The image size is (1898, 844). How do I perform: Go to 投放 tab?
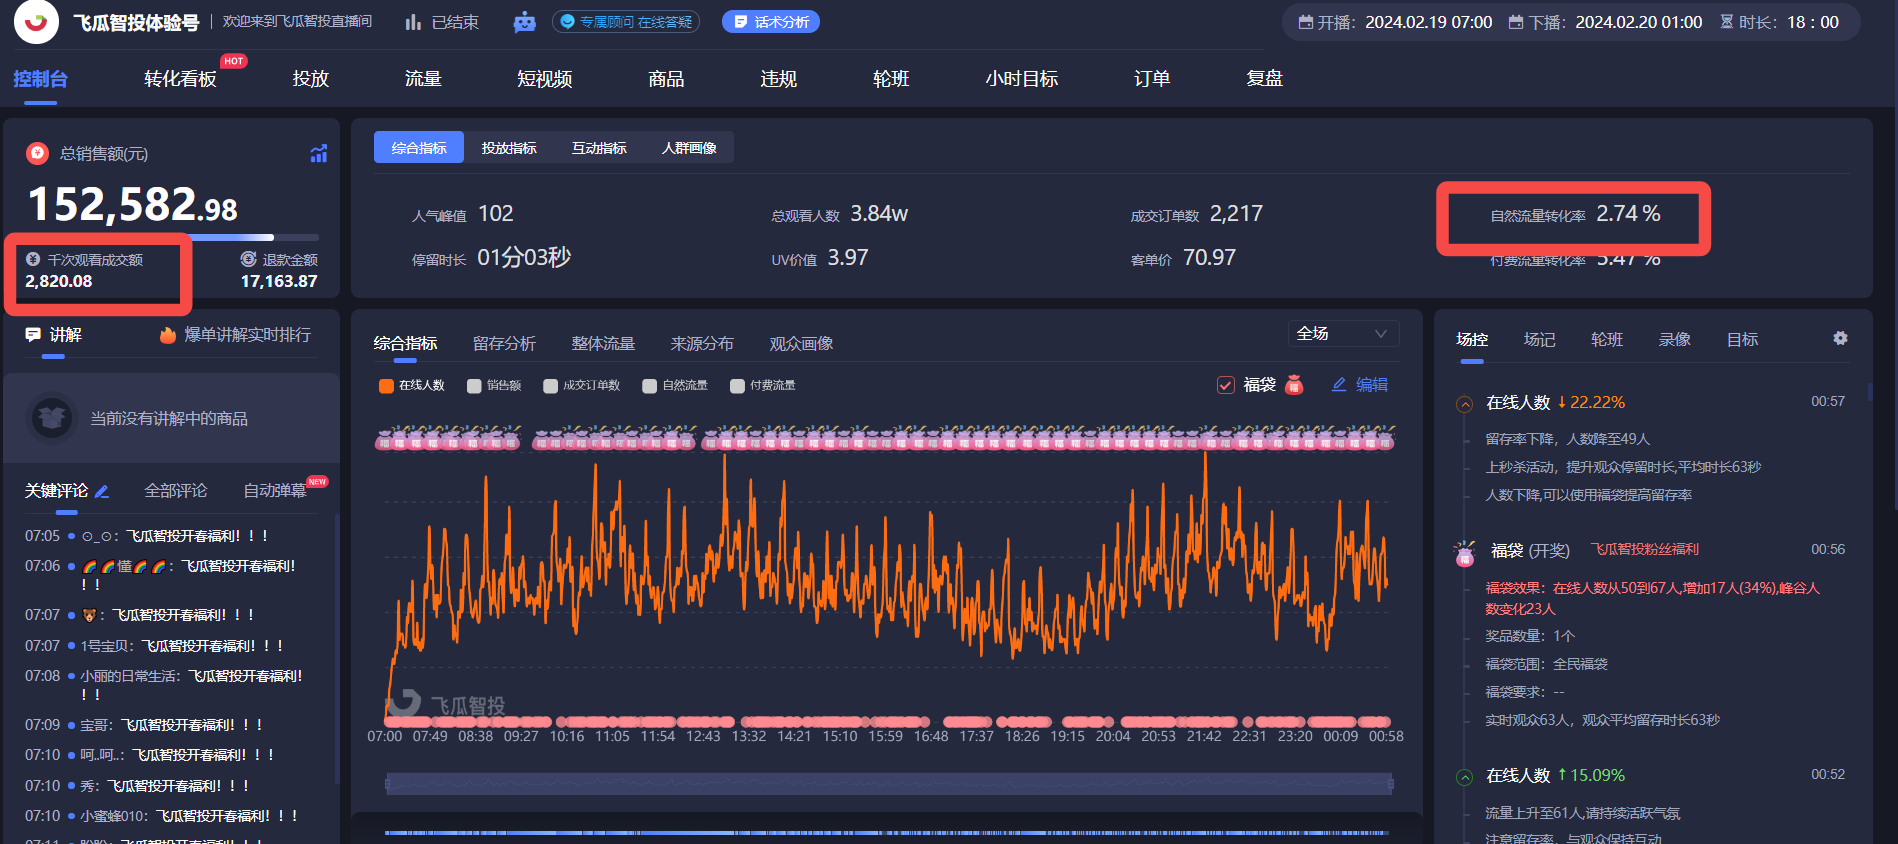[x=310, y=79]
